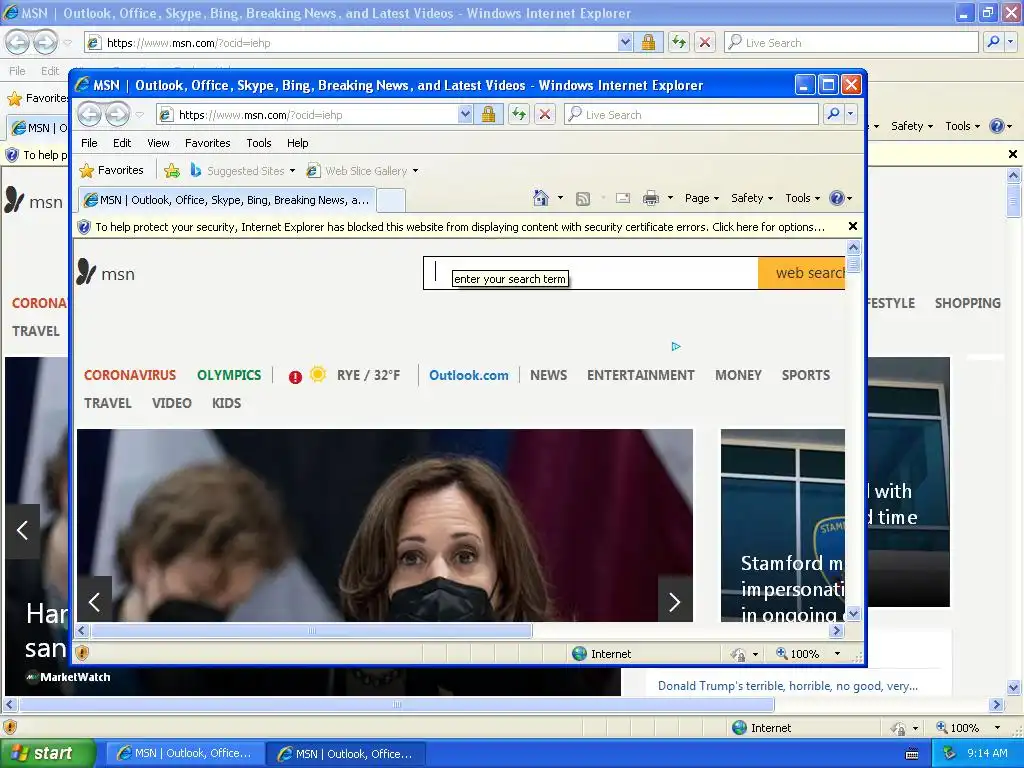Viewport: 1024px width, 768px height.
Task: Click the previous-slide arrow in background window
Action: coord(23,530)
